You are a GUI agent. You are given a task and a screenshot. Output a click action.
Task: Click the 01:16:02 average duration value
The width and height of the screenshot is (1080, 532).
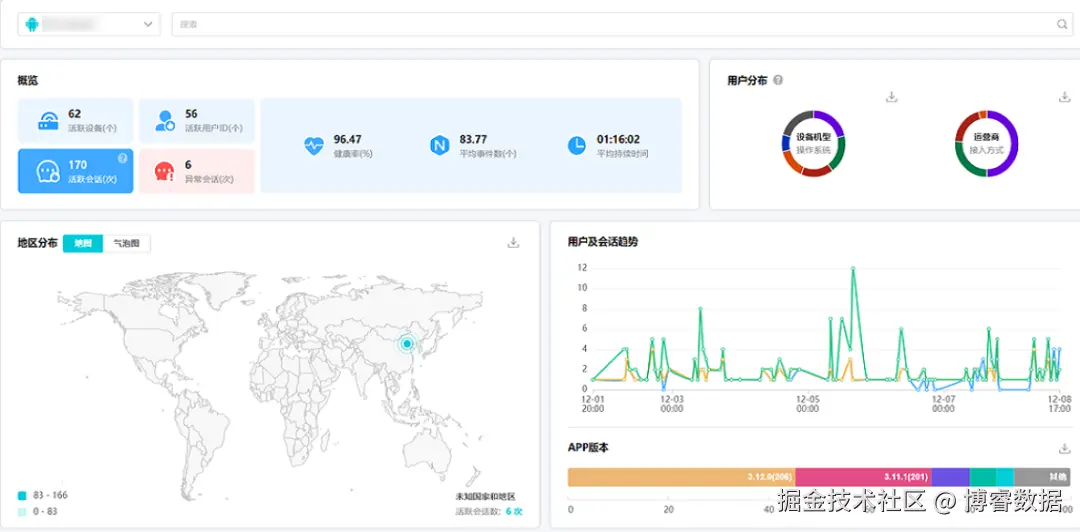pos(618,139)
